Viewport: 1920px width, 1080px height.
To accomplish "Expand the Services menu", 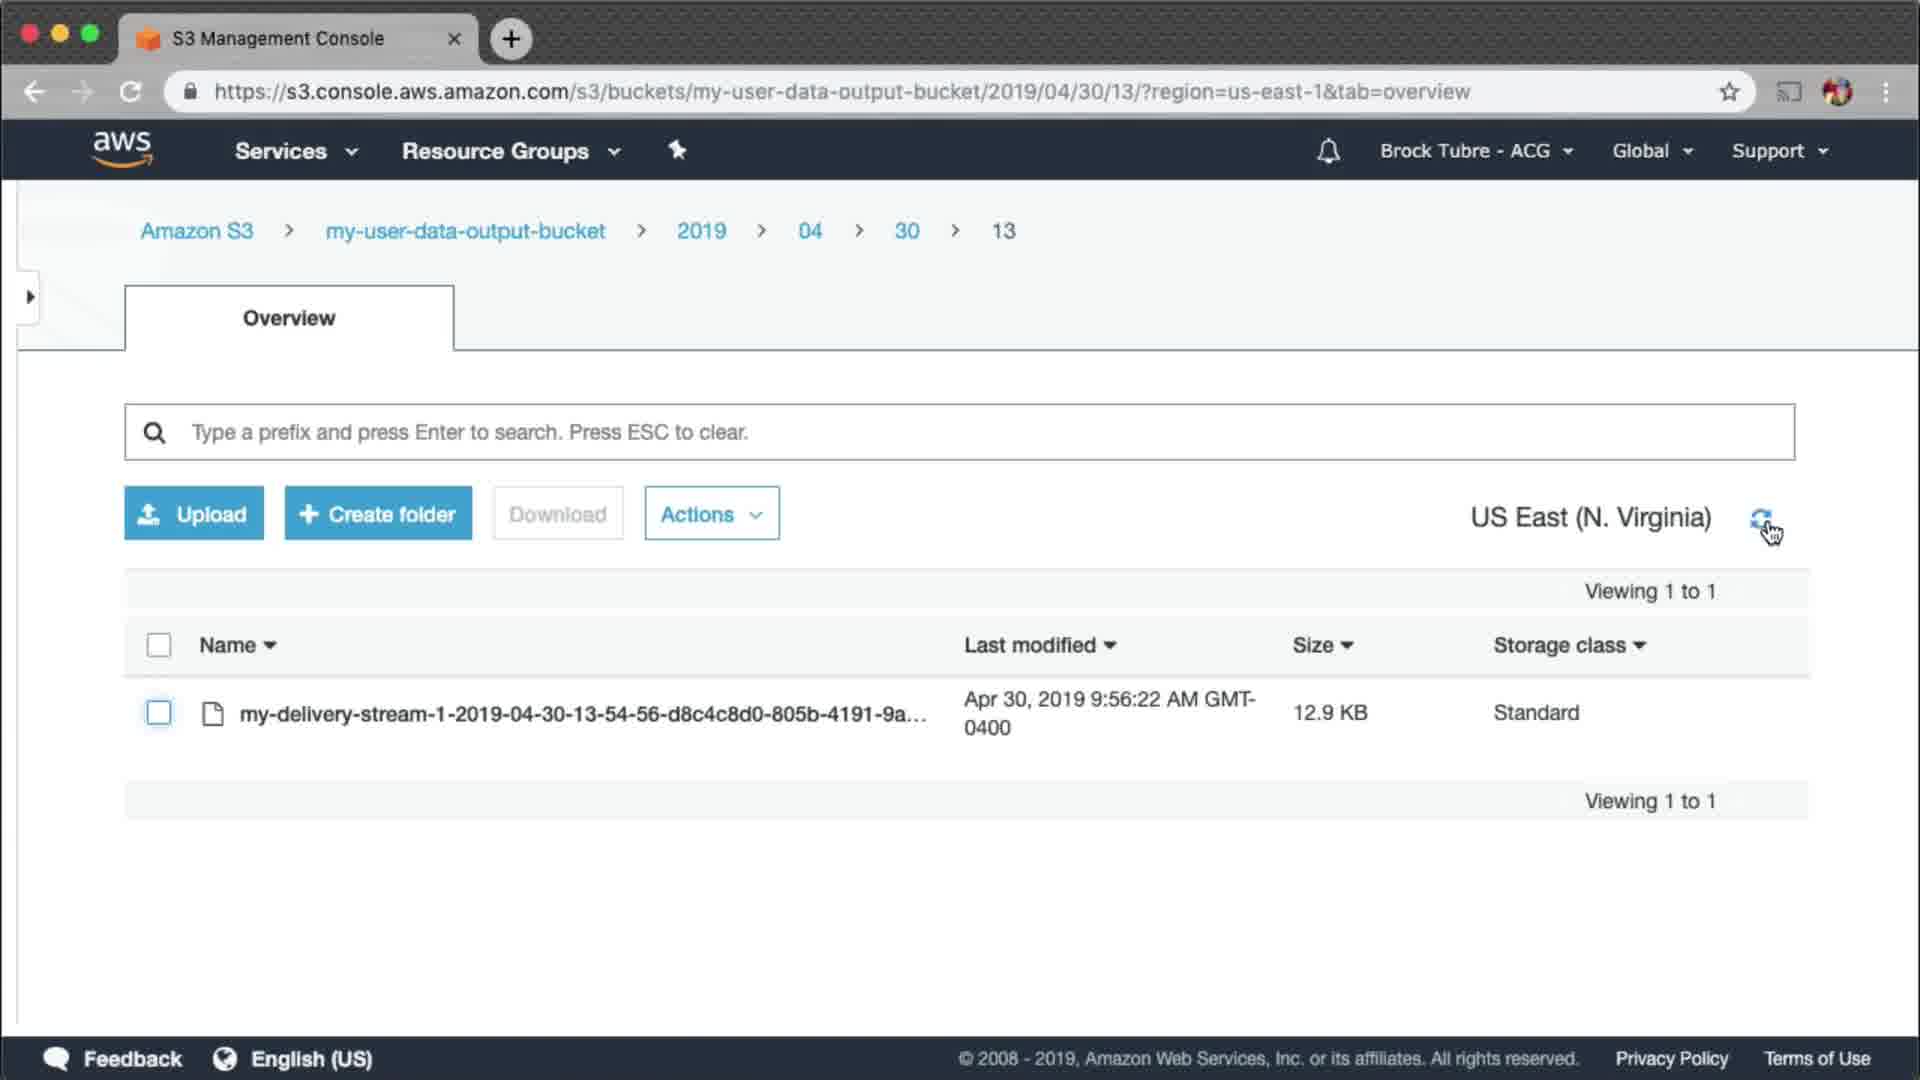I will coord(295,151).
